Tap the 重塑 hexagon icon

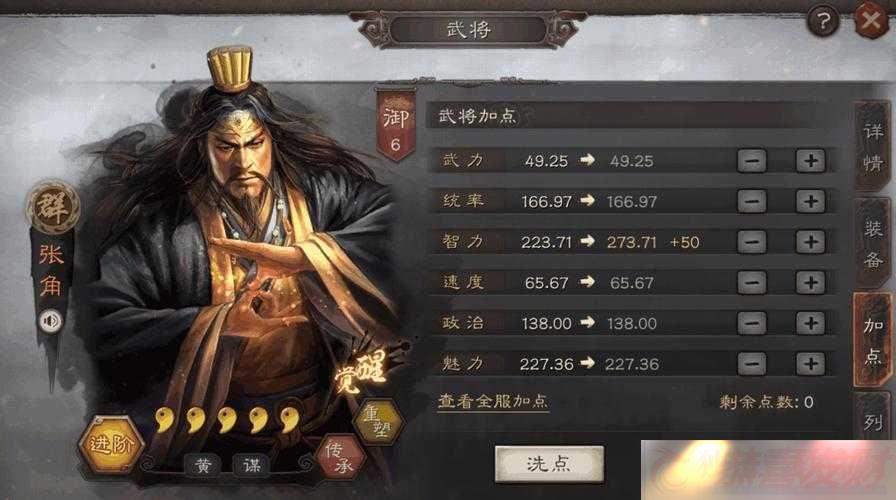pyautogui.click(x=378, y=422)
